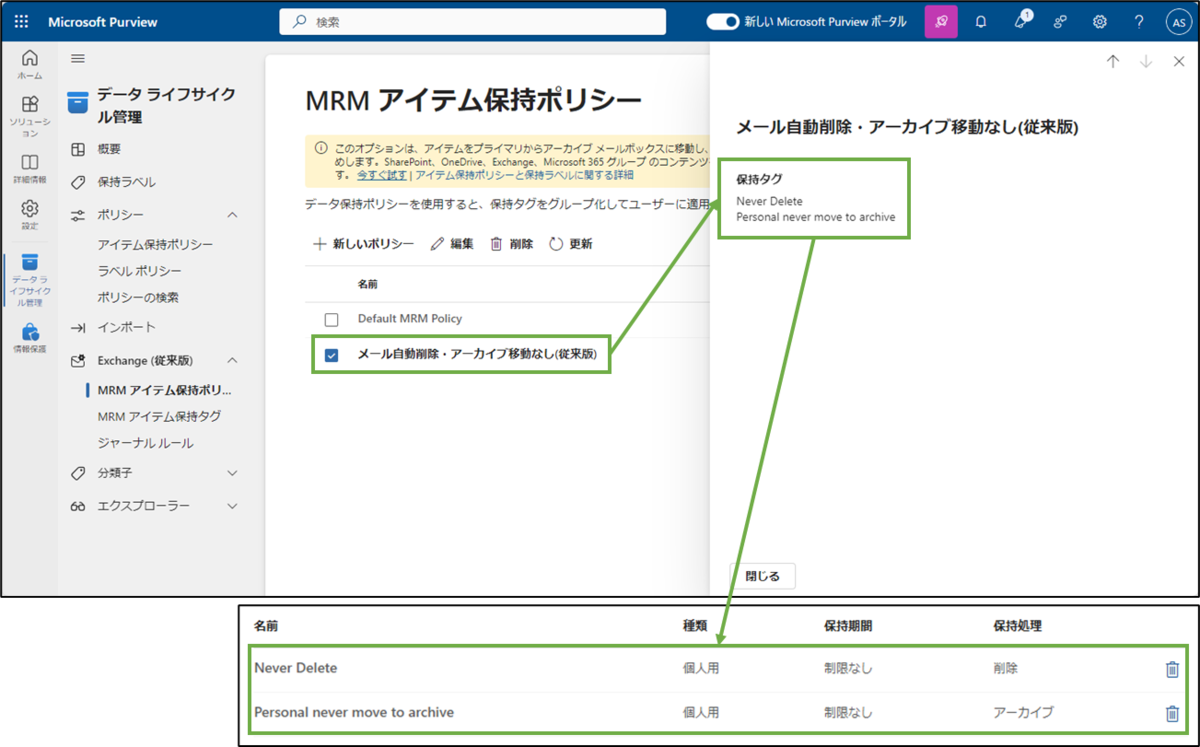Click 保持処理 column header

click(1018, 625)
